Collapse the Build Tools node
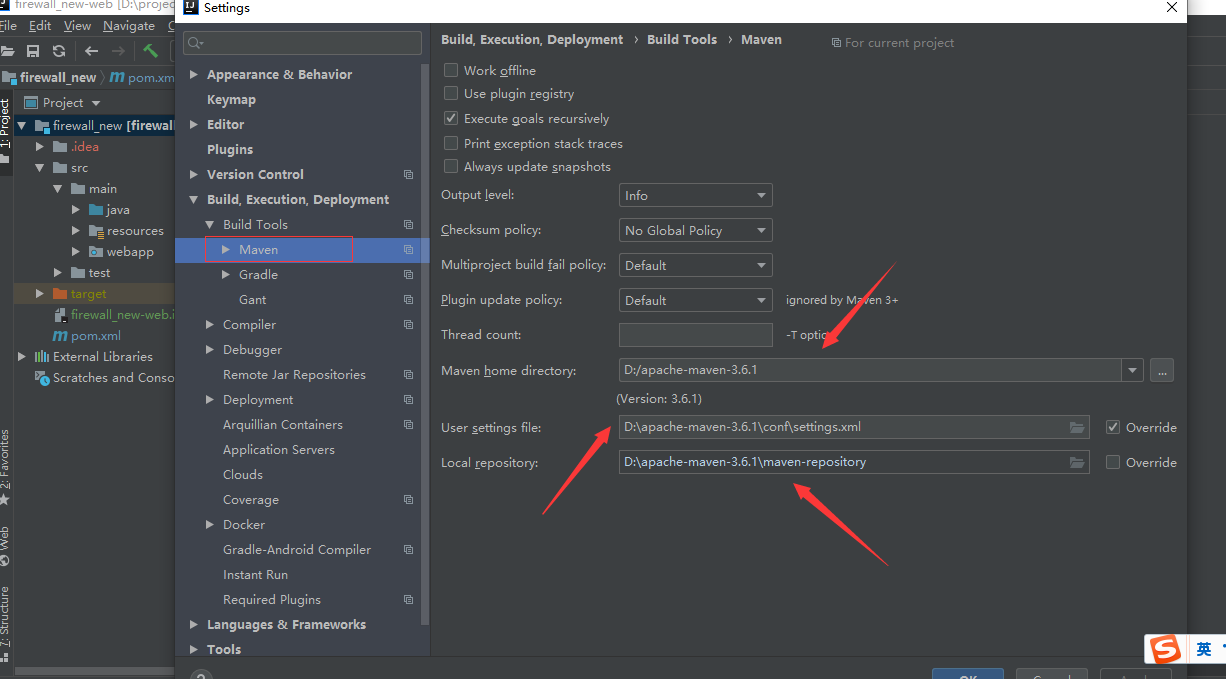 click(210, 224)
